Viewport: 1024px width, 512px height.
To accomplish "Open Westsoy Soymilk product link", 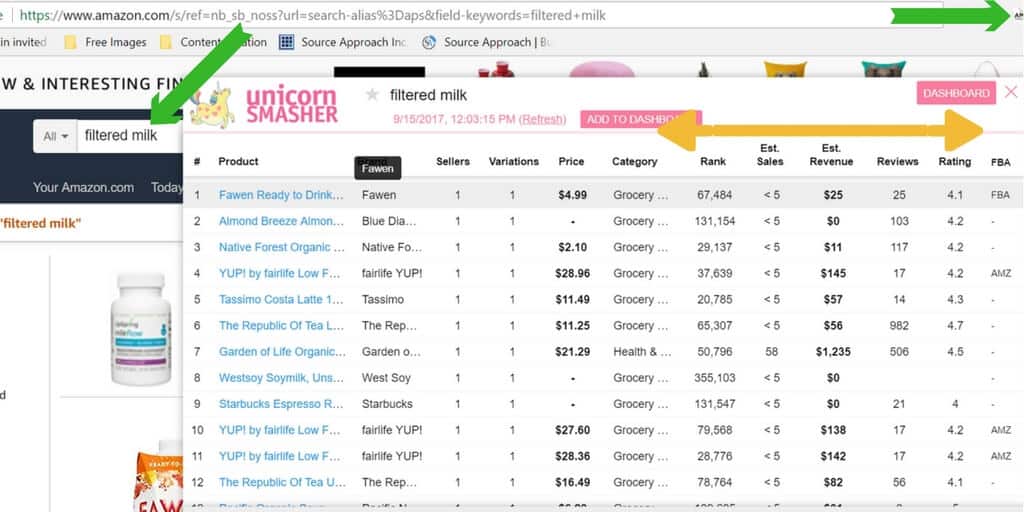I will [281, 377].
